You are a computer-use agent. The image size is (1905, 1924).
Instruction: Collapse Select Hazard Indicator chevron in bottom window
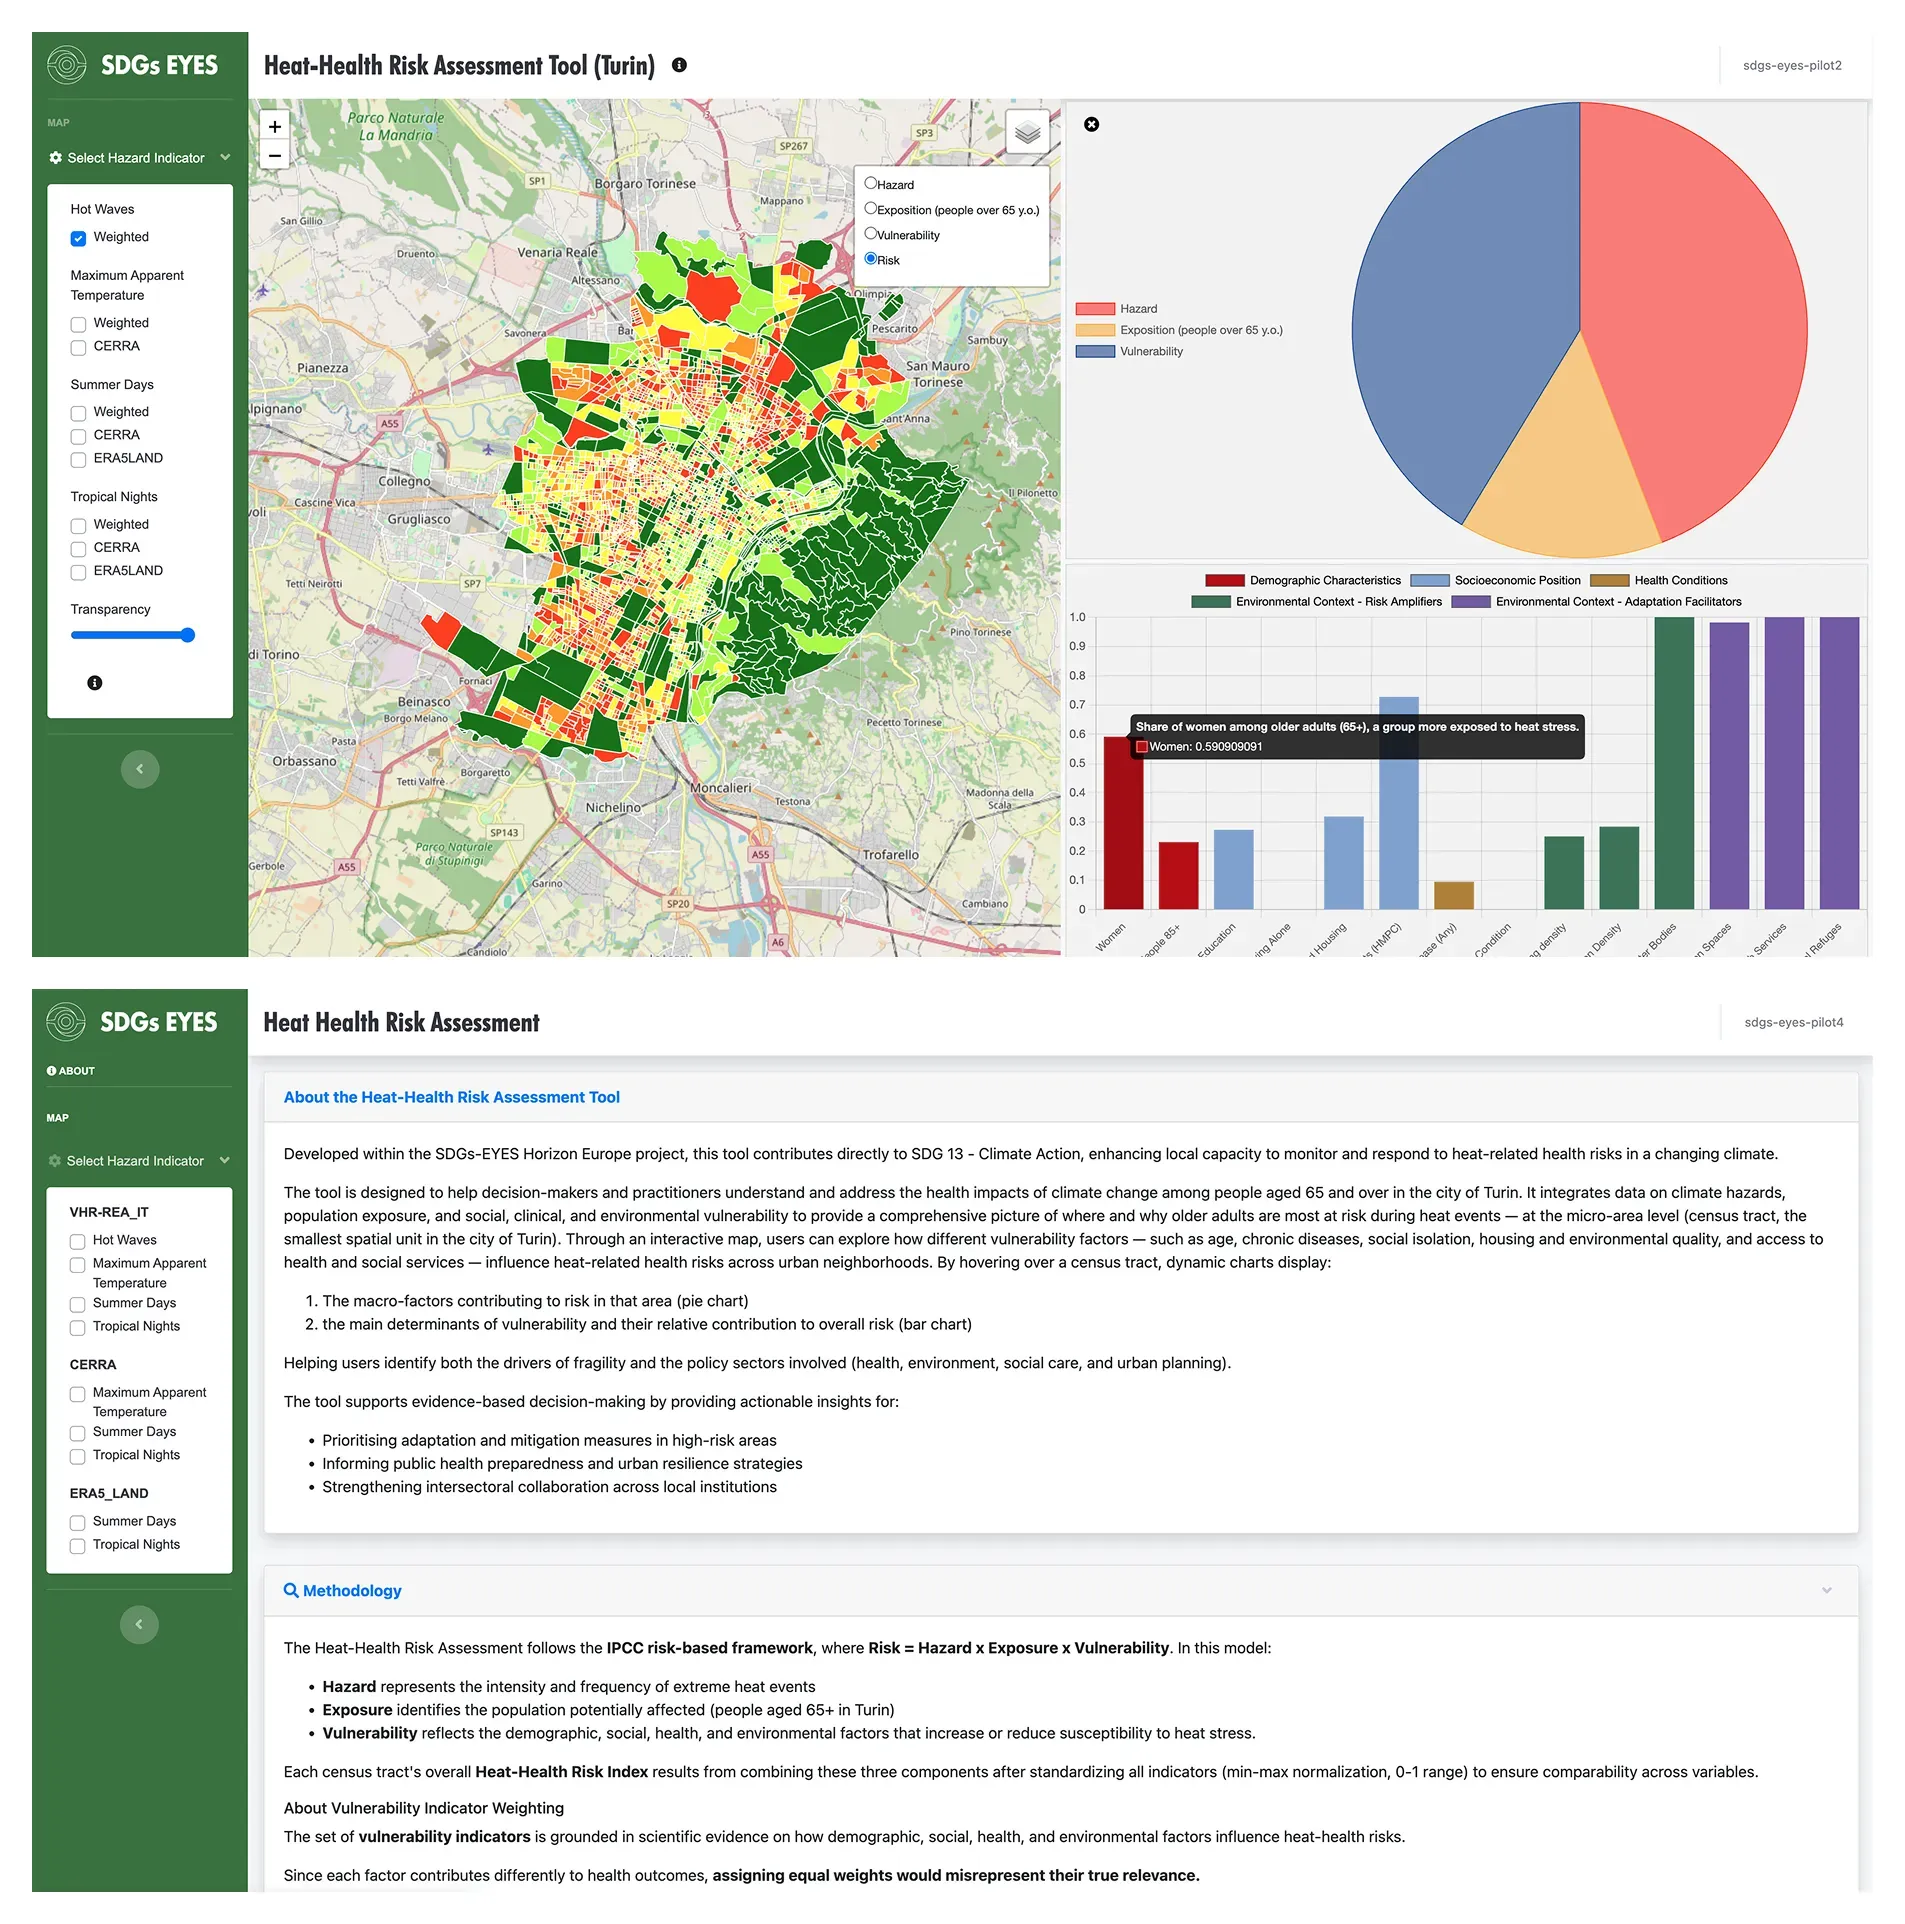click(225, 1160)
